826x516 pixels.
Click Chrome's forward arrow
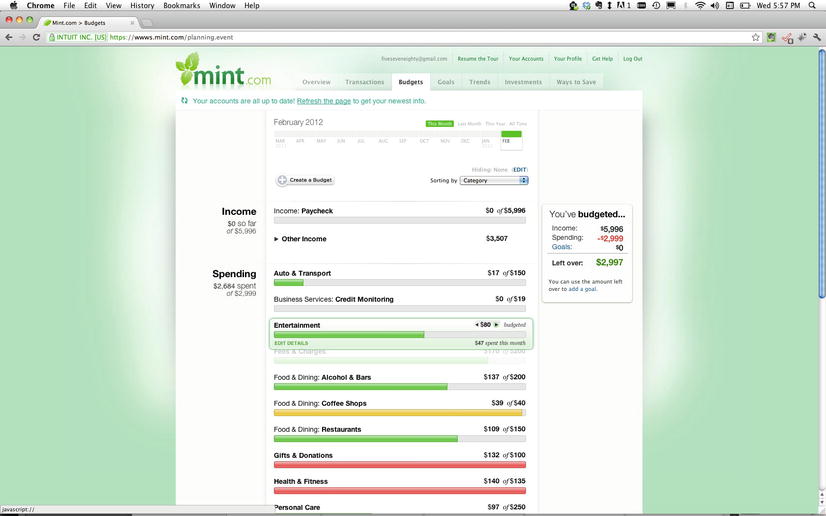click(x=22, y=37)
